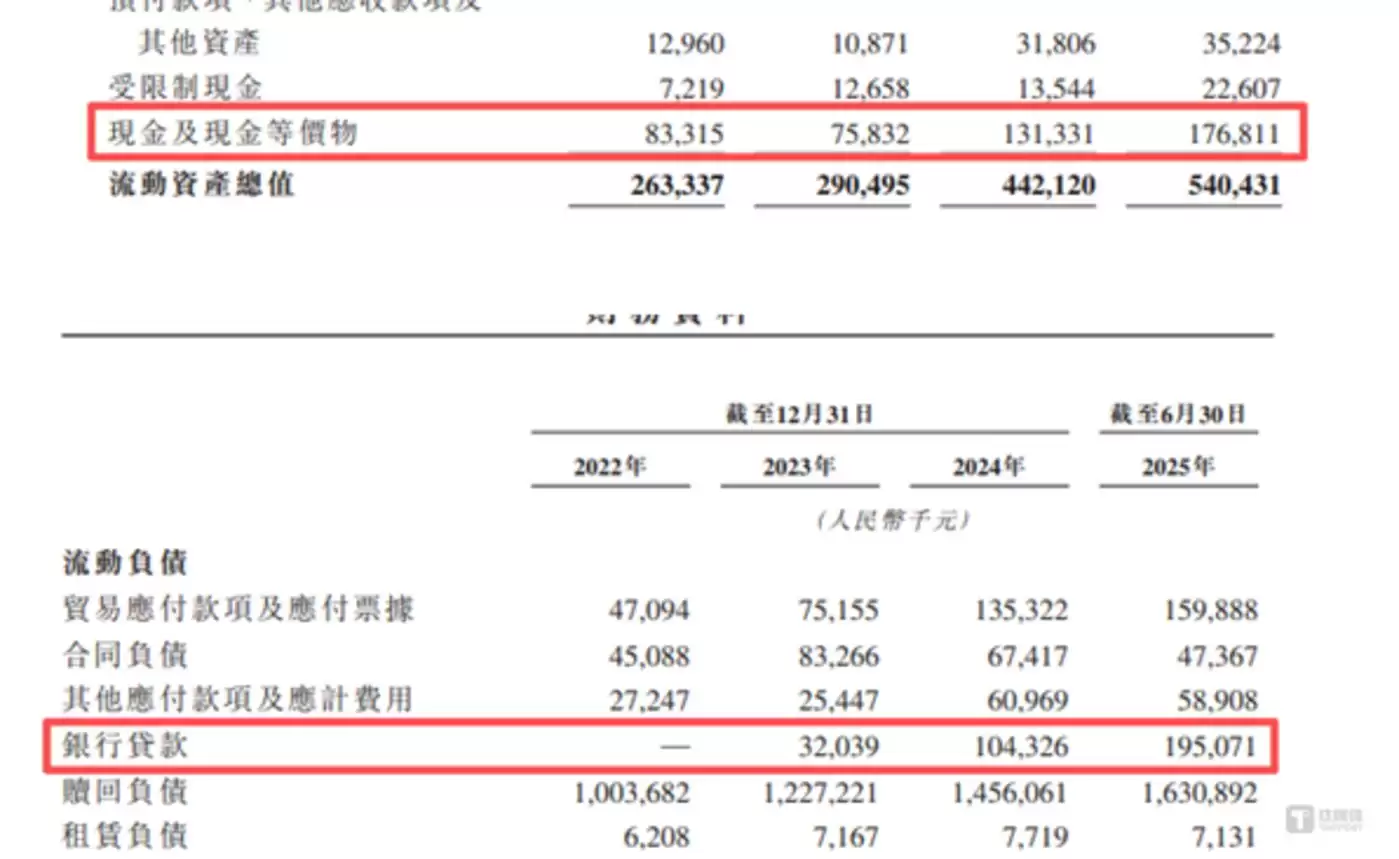Select the 2025年 column header

click(x=1178, y=468)
